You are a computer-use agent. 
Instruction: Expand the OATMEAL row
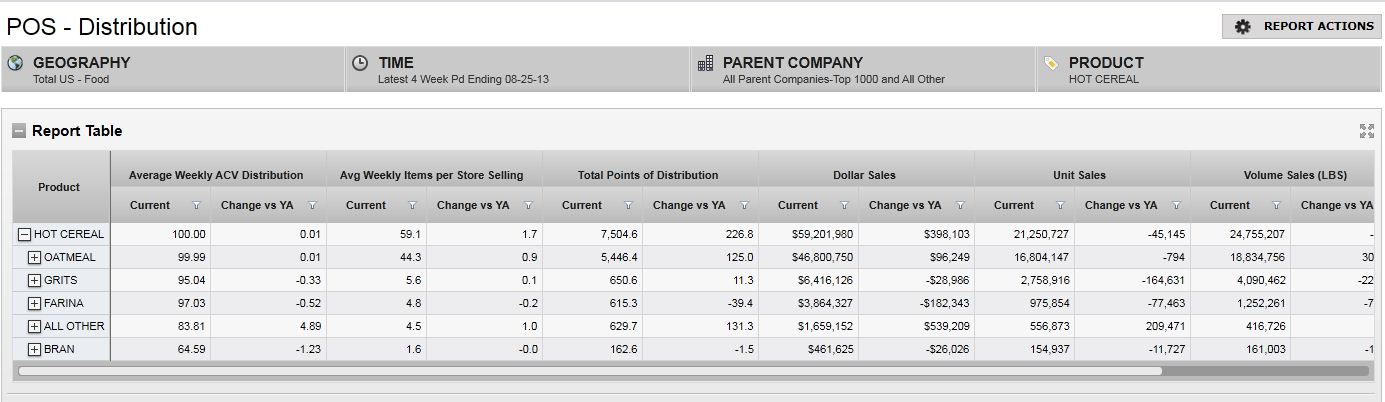(x=34, y=258)
